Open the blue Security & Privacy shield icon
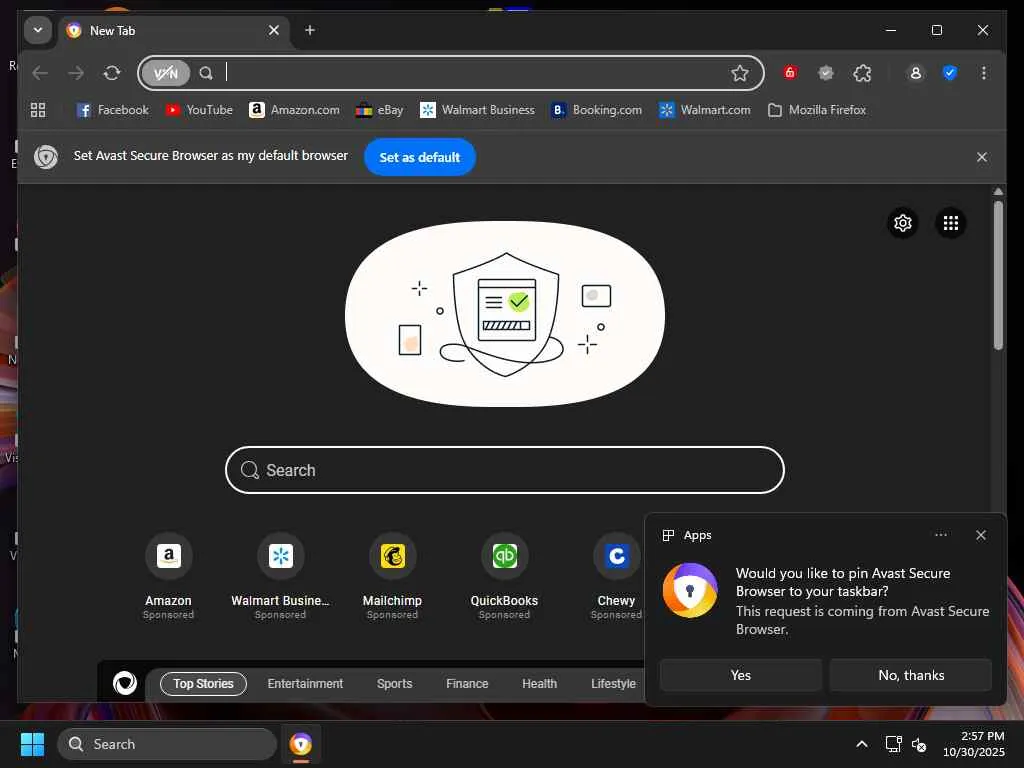Screen dimensions: 1024x768 click(950, 73)
